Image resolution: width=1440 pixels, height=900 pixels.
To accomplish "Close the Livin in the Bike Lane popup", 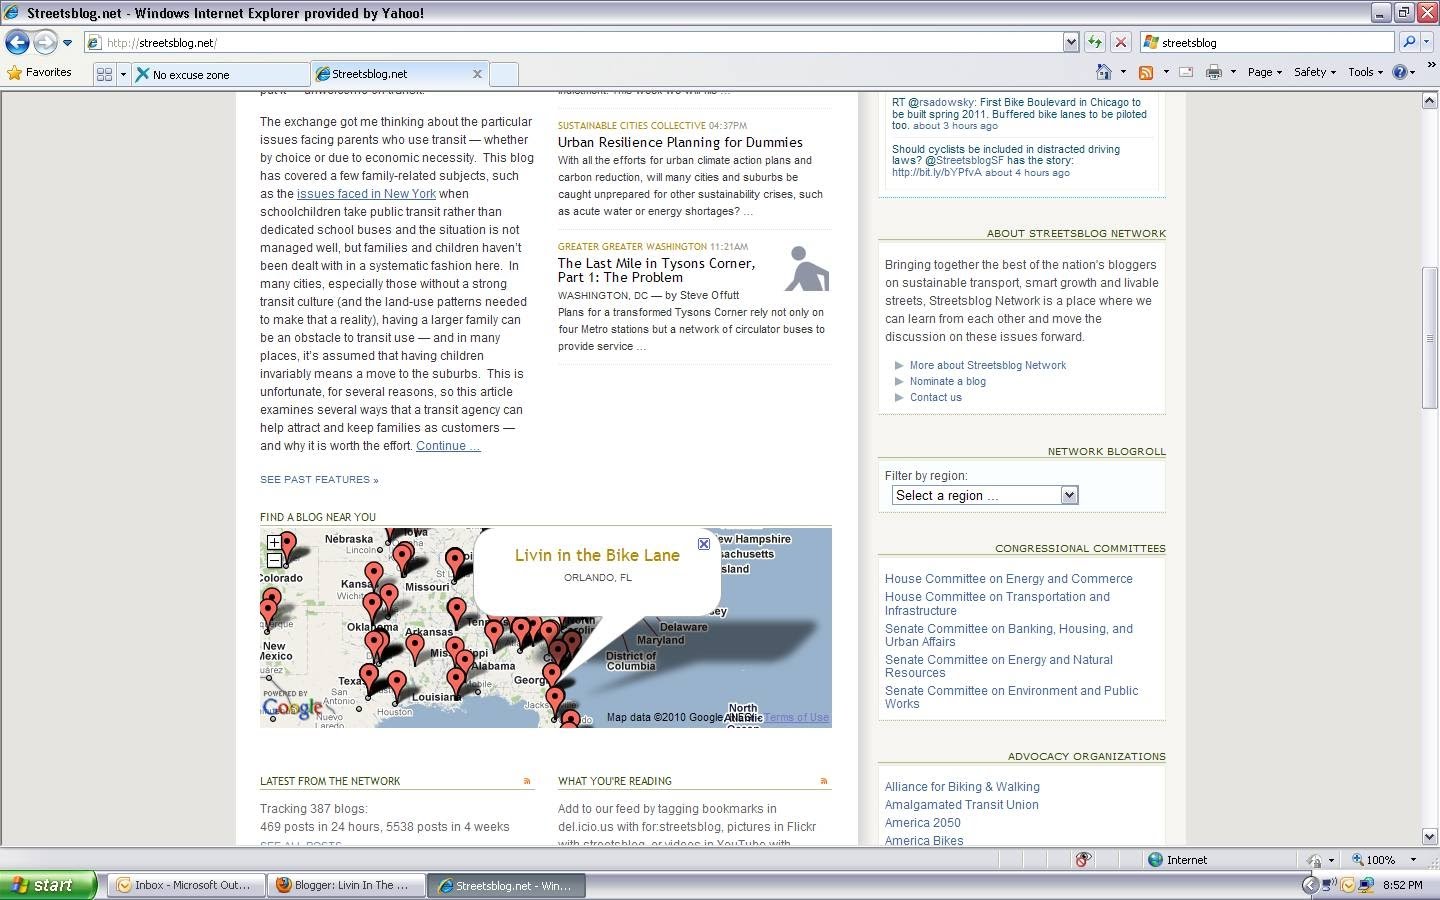I will pyautogui.click(x=704, y=544).
